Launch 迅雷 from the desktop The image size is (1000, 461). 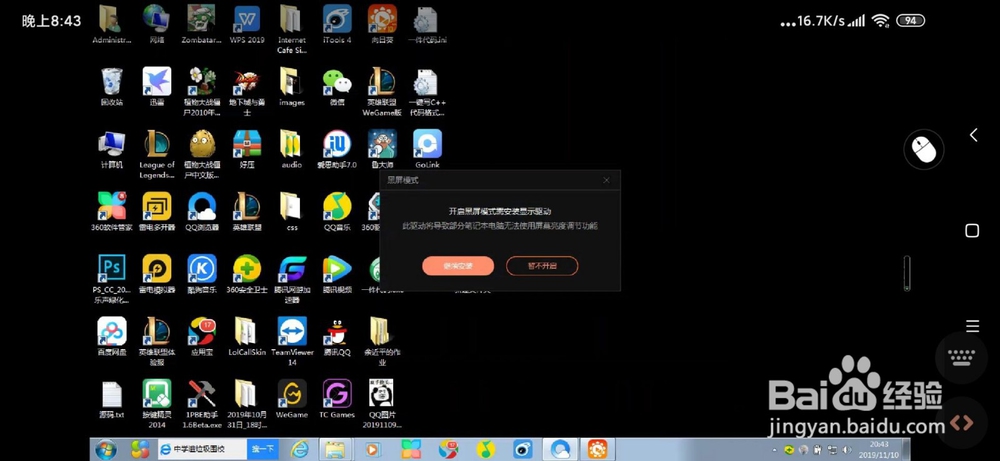point(156,87)
